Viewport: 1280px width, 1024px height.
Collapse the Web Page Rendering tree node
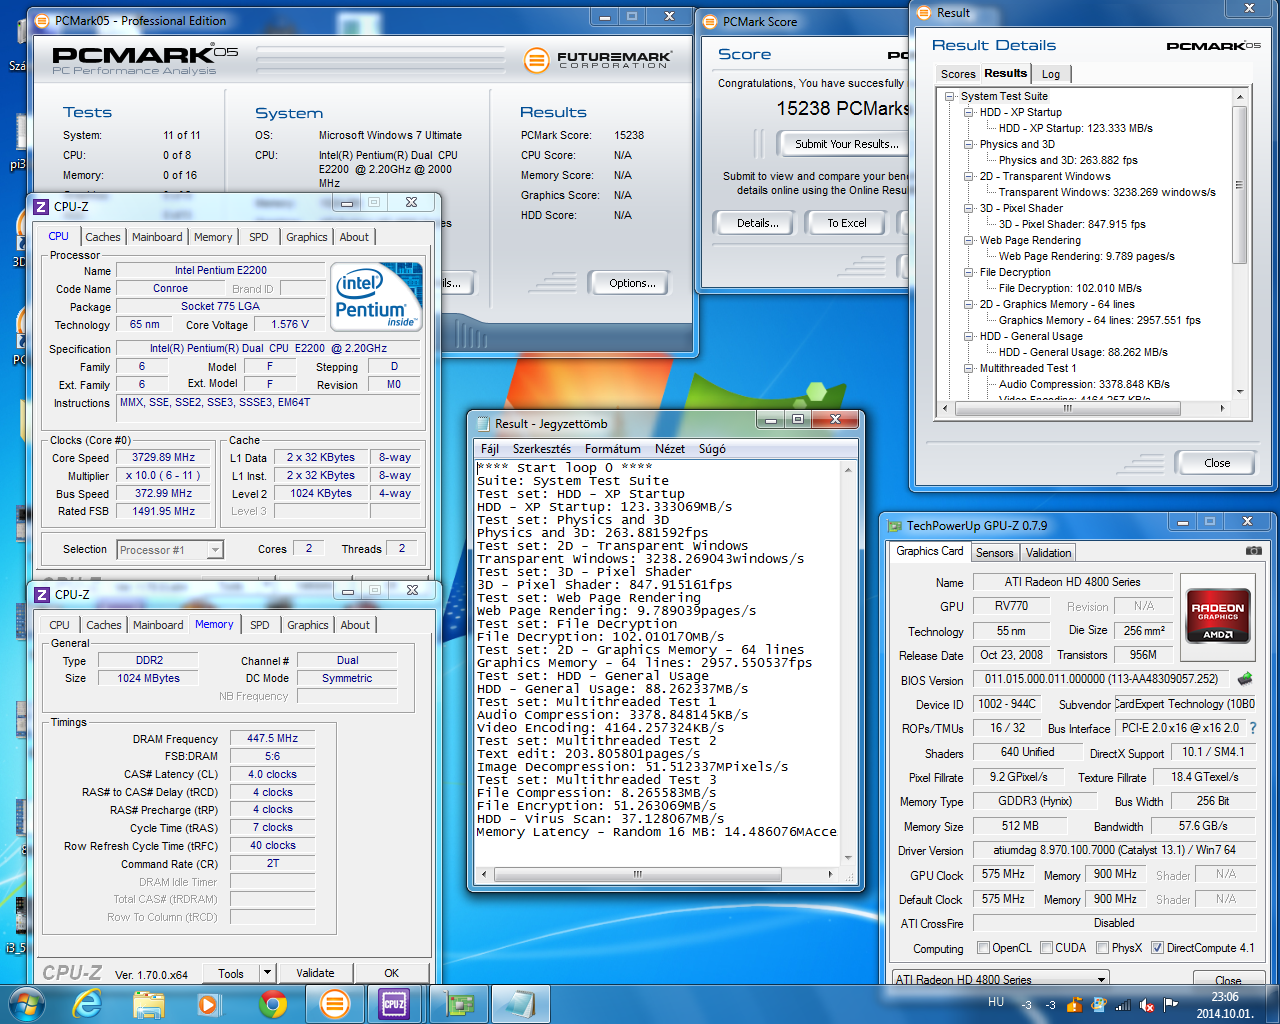click(969, 240)
